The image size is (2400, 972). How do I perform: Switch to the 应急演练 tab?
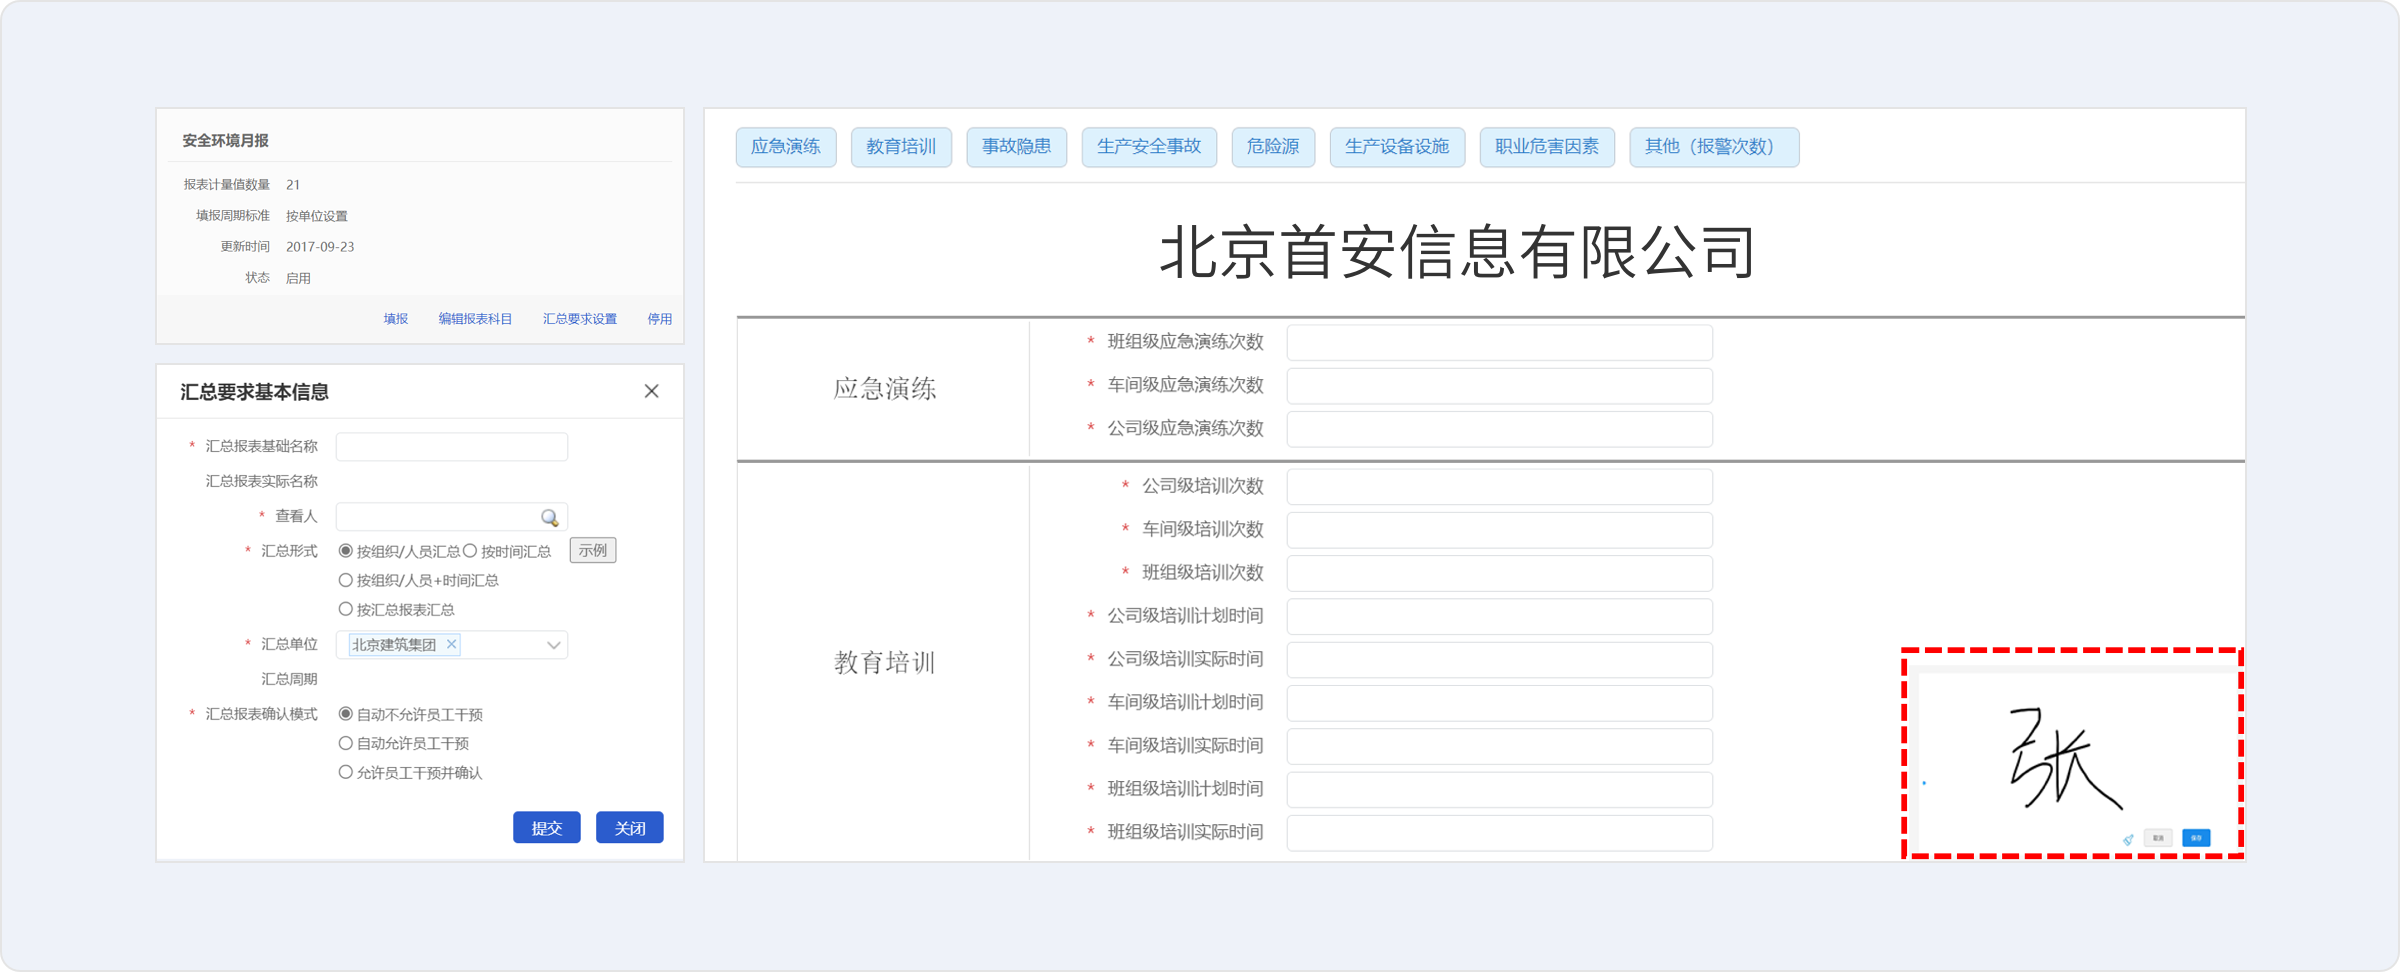tap(786, 147)
